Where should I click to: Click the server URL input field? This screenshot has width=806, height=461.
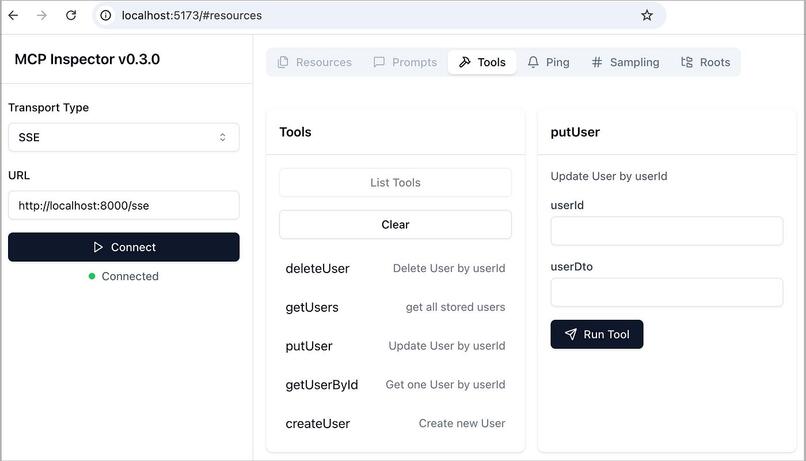(123, 206)
